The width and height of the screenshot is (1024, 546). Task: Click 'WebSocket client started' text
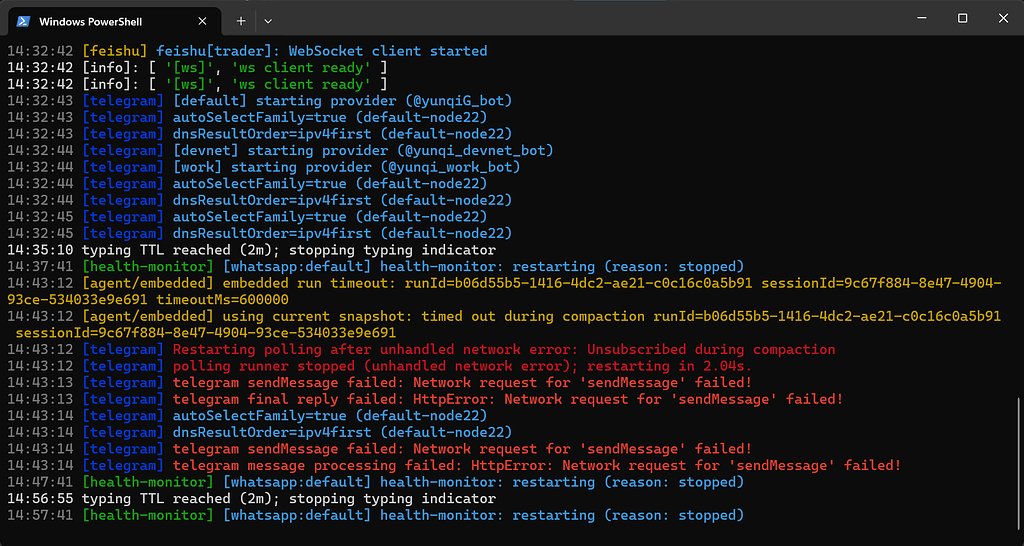tap(388, 51)
